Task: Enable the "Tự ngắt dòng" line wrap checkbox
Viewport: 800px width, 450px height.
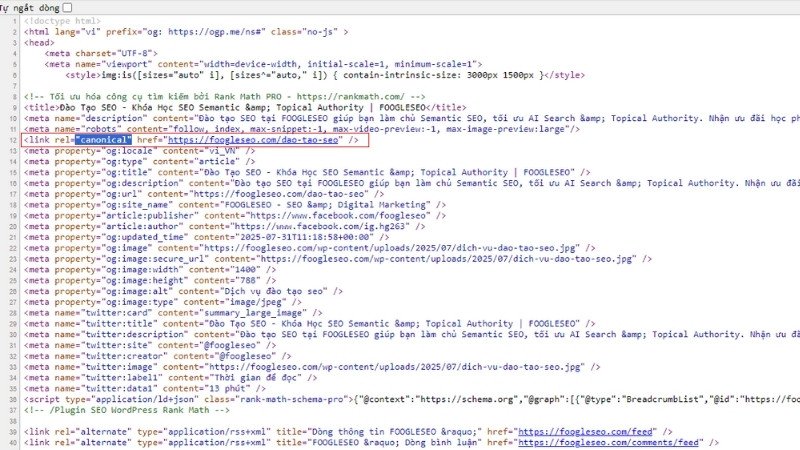Action: point(66,7)
